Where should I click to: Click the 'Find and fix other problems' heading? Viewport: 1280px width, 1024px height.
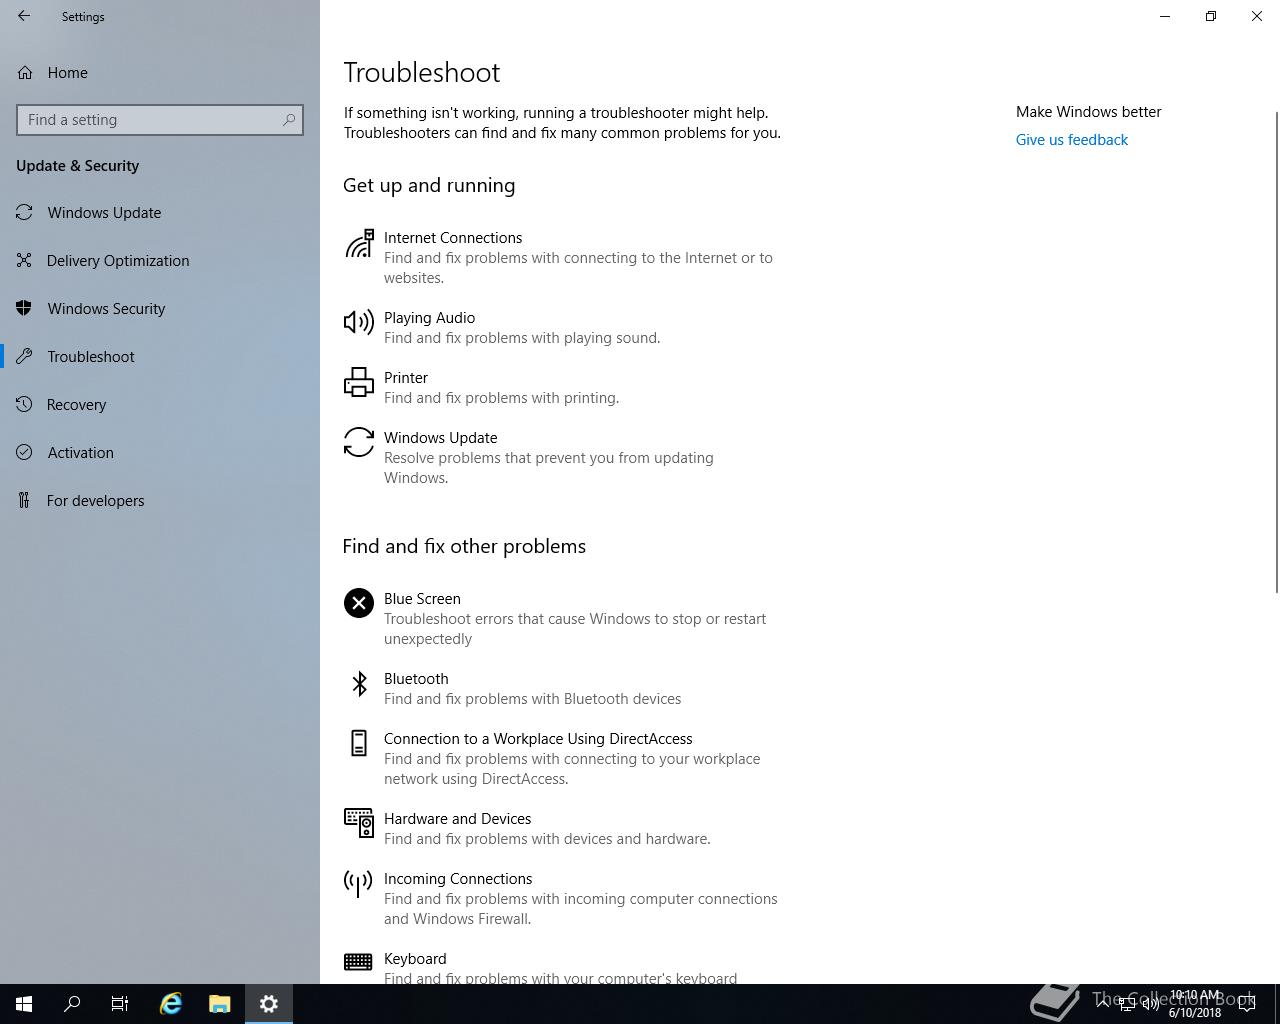pos(464,546)
